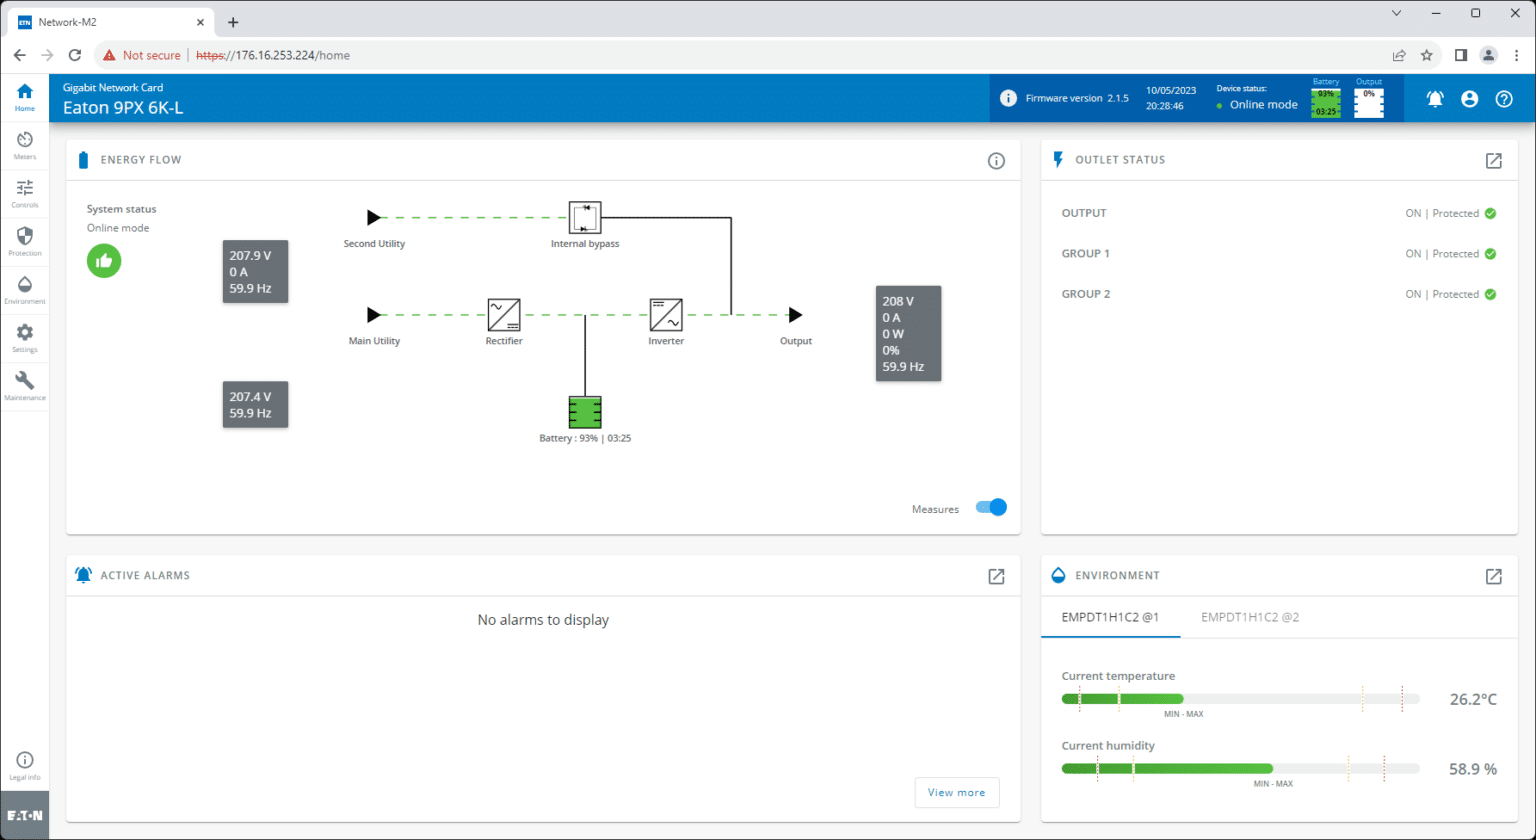Share this page via the share icon
Screen dimensions: 1536x840
coord(1399,55)
